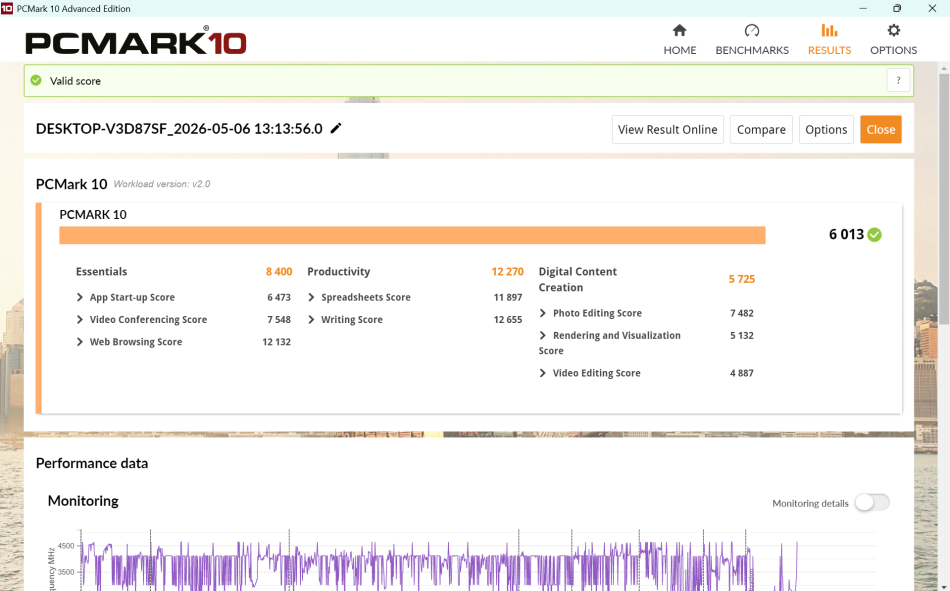Click View Result Online button
The width and height of the screenshot is (950, 591).
pyautogui.click(x=668, y=130)
